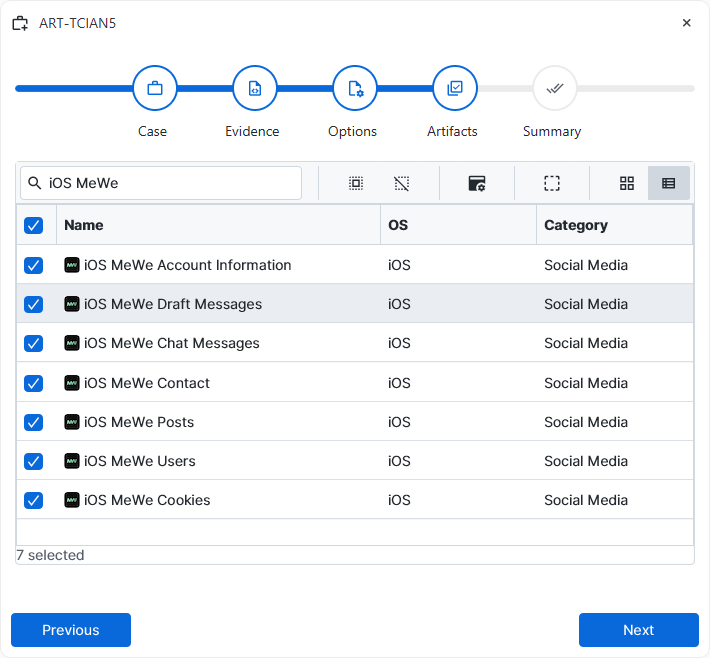Click the dashed square selection icon
The image size is (710, 658).
point(552,183)
